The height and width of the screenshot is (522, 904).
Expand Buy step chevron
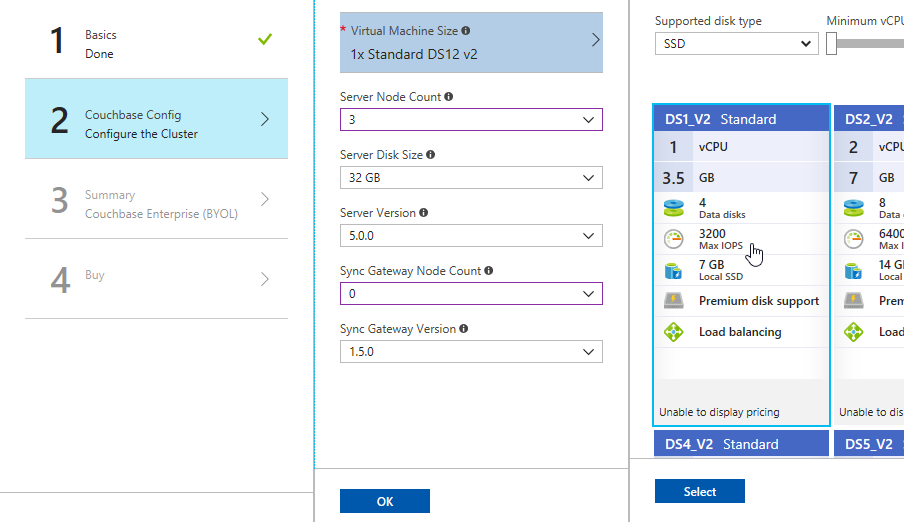[265, 279]
